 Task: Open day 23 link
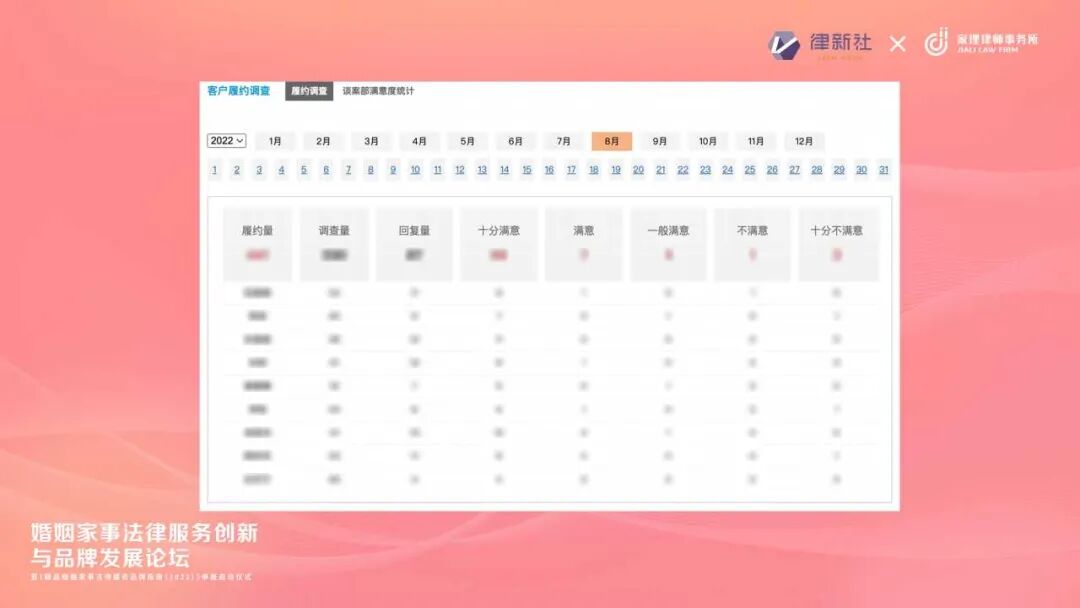tap(705, 169)
